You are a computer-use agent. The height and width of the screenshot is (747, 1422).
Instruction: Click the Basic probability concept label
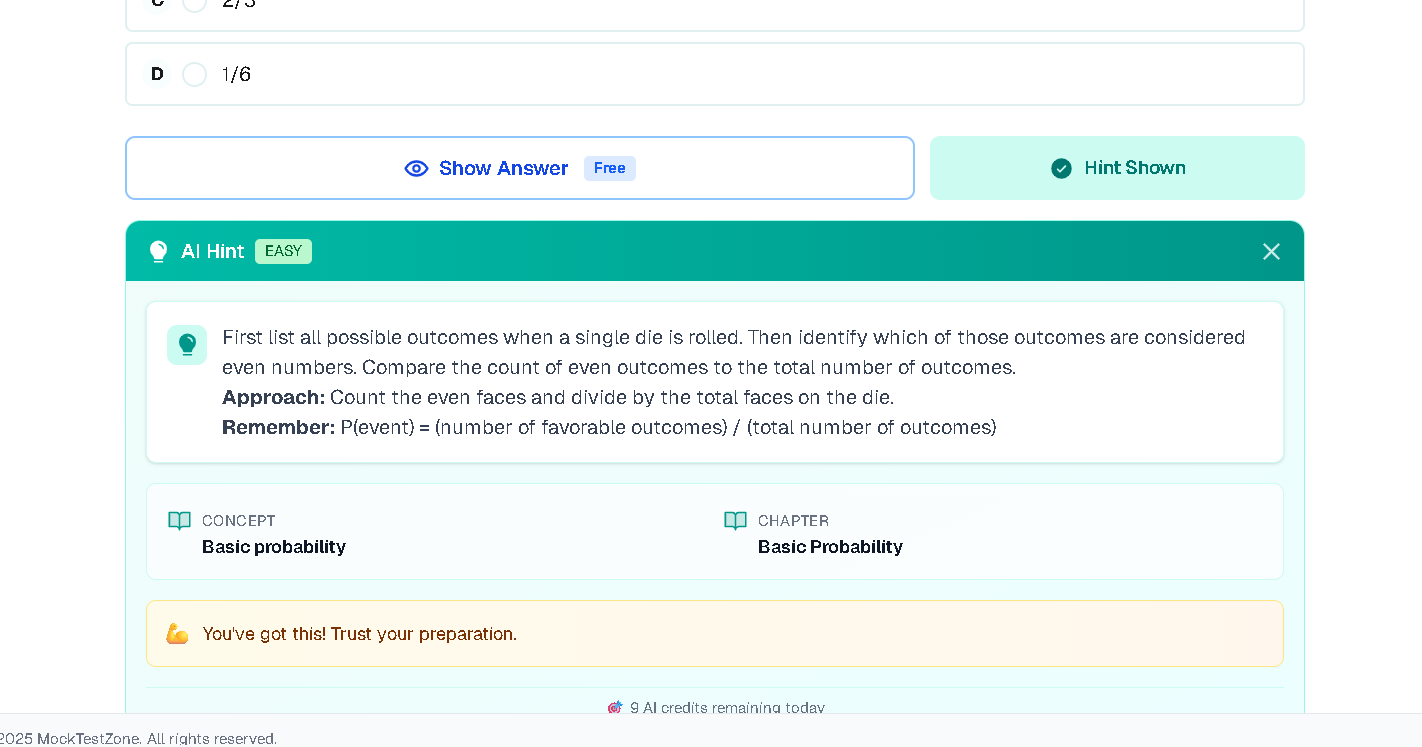273,547
